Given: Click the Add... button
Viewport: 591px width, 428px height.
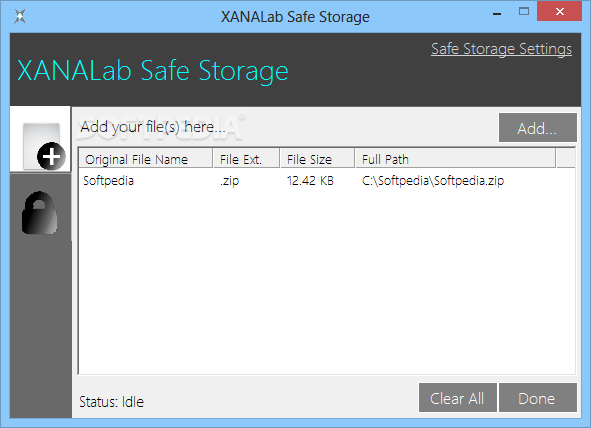Looking at the screenshot, I should 537,128.
